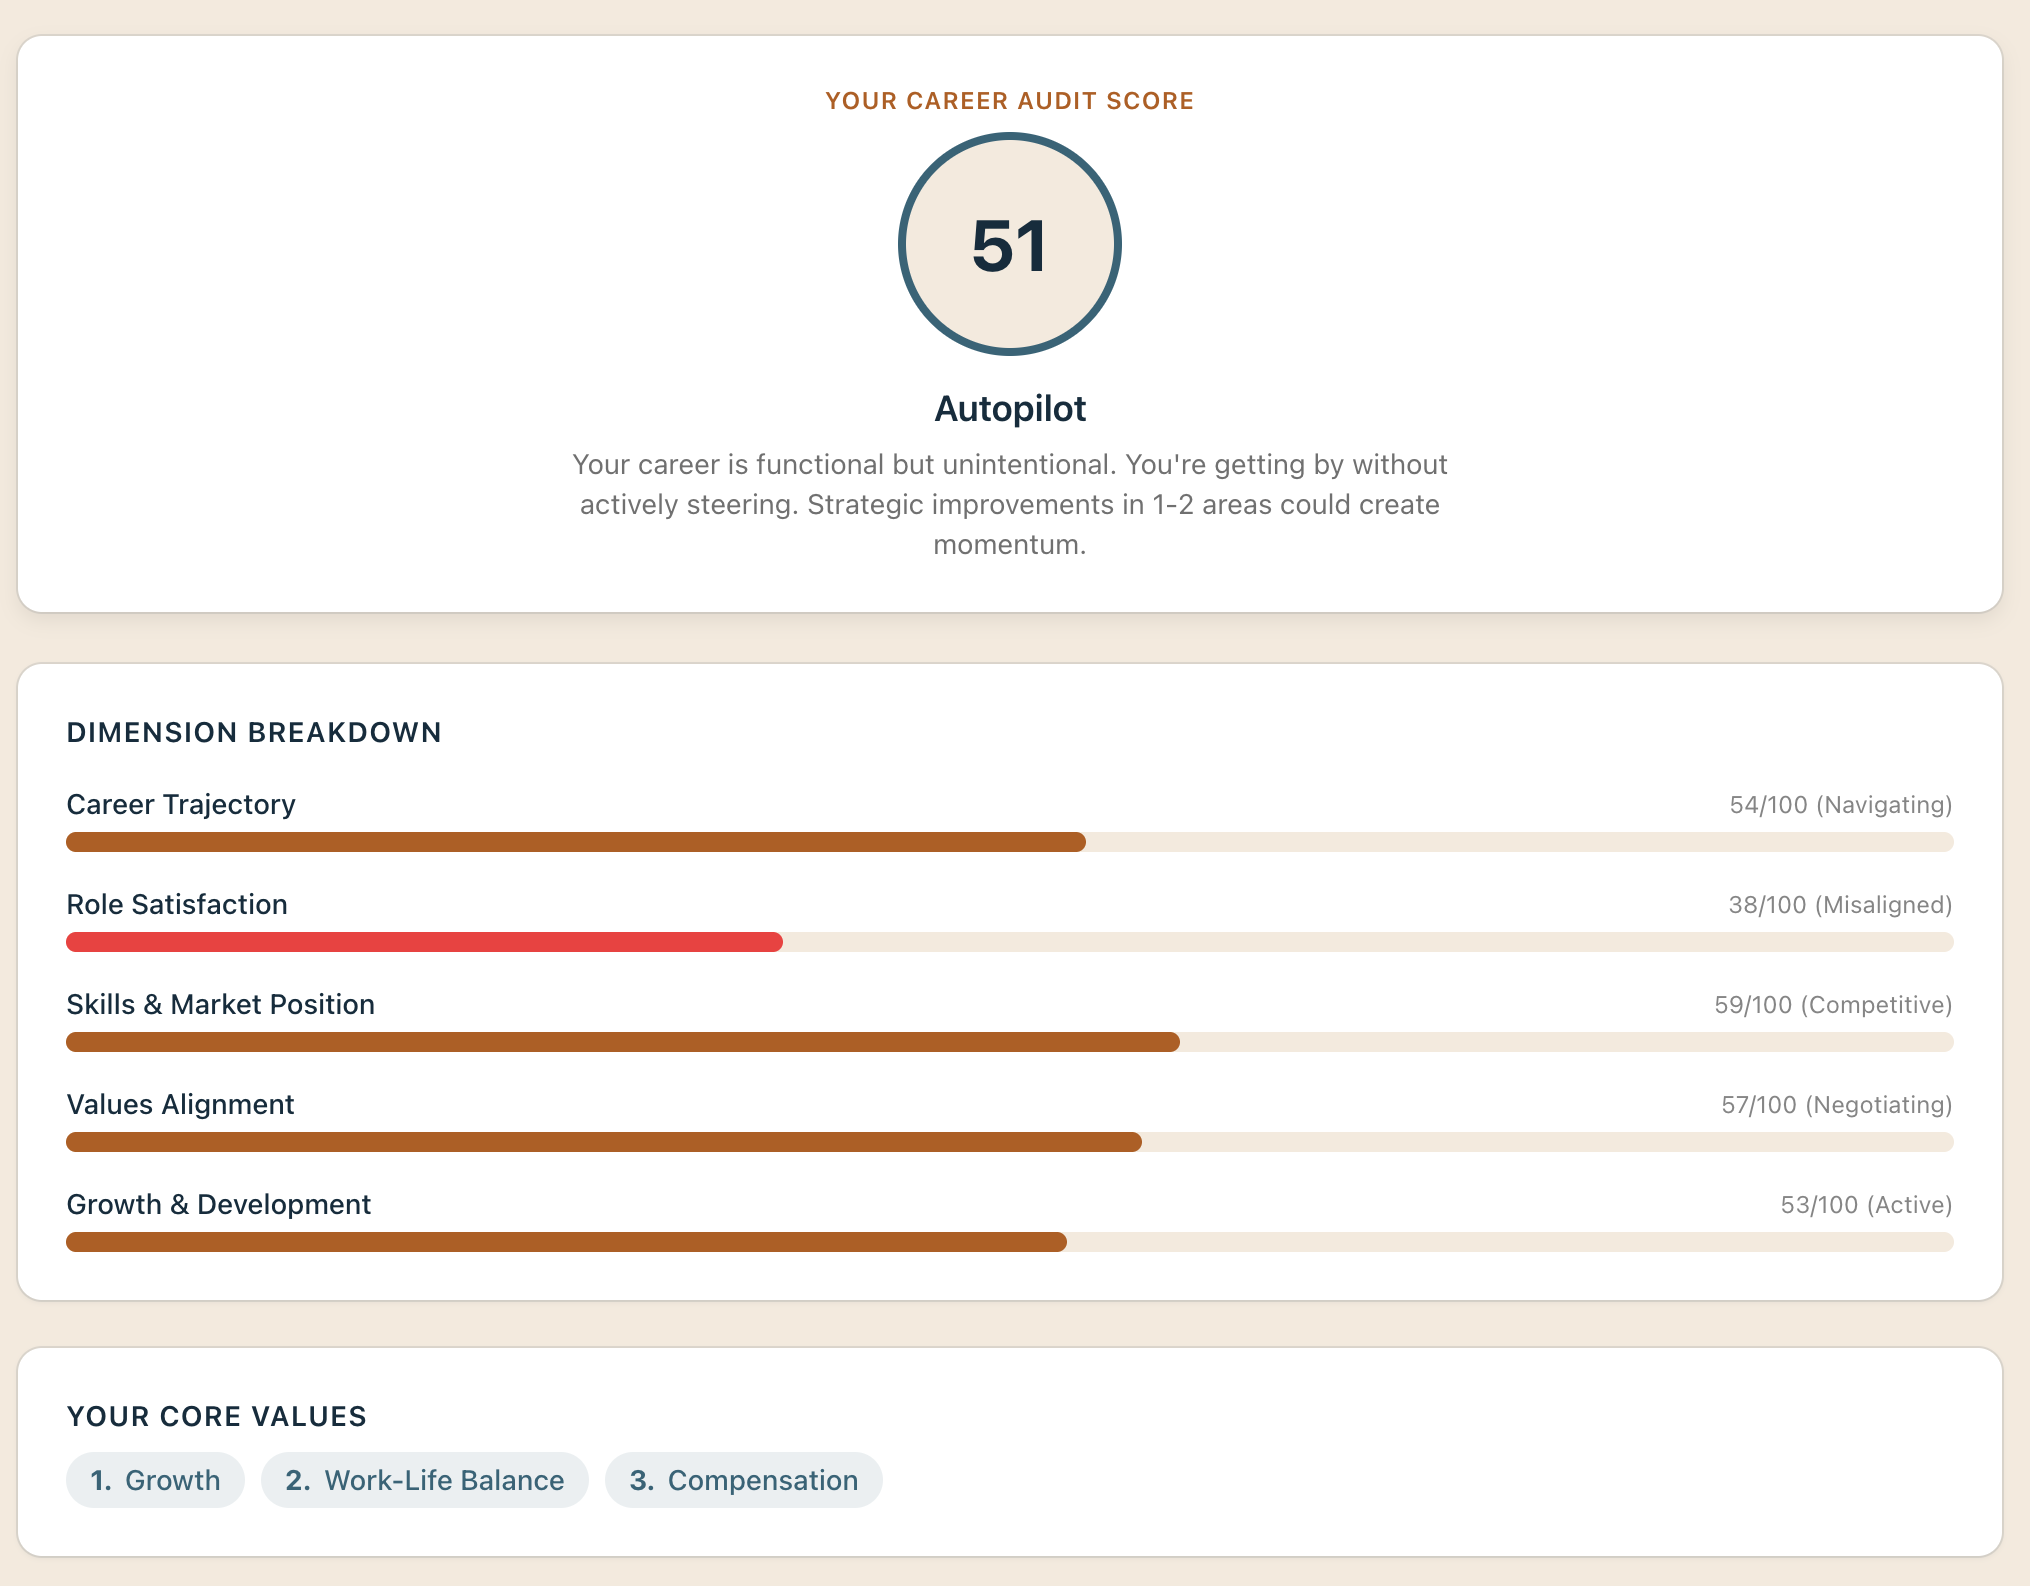Select the 54/100 (Navigating) score label
Screen dimensions: 2030x1586
coord(1841,804)
